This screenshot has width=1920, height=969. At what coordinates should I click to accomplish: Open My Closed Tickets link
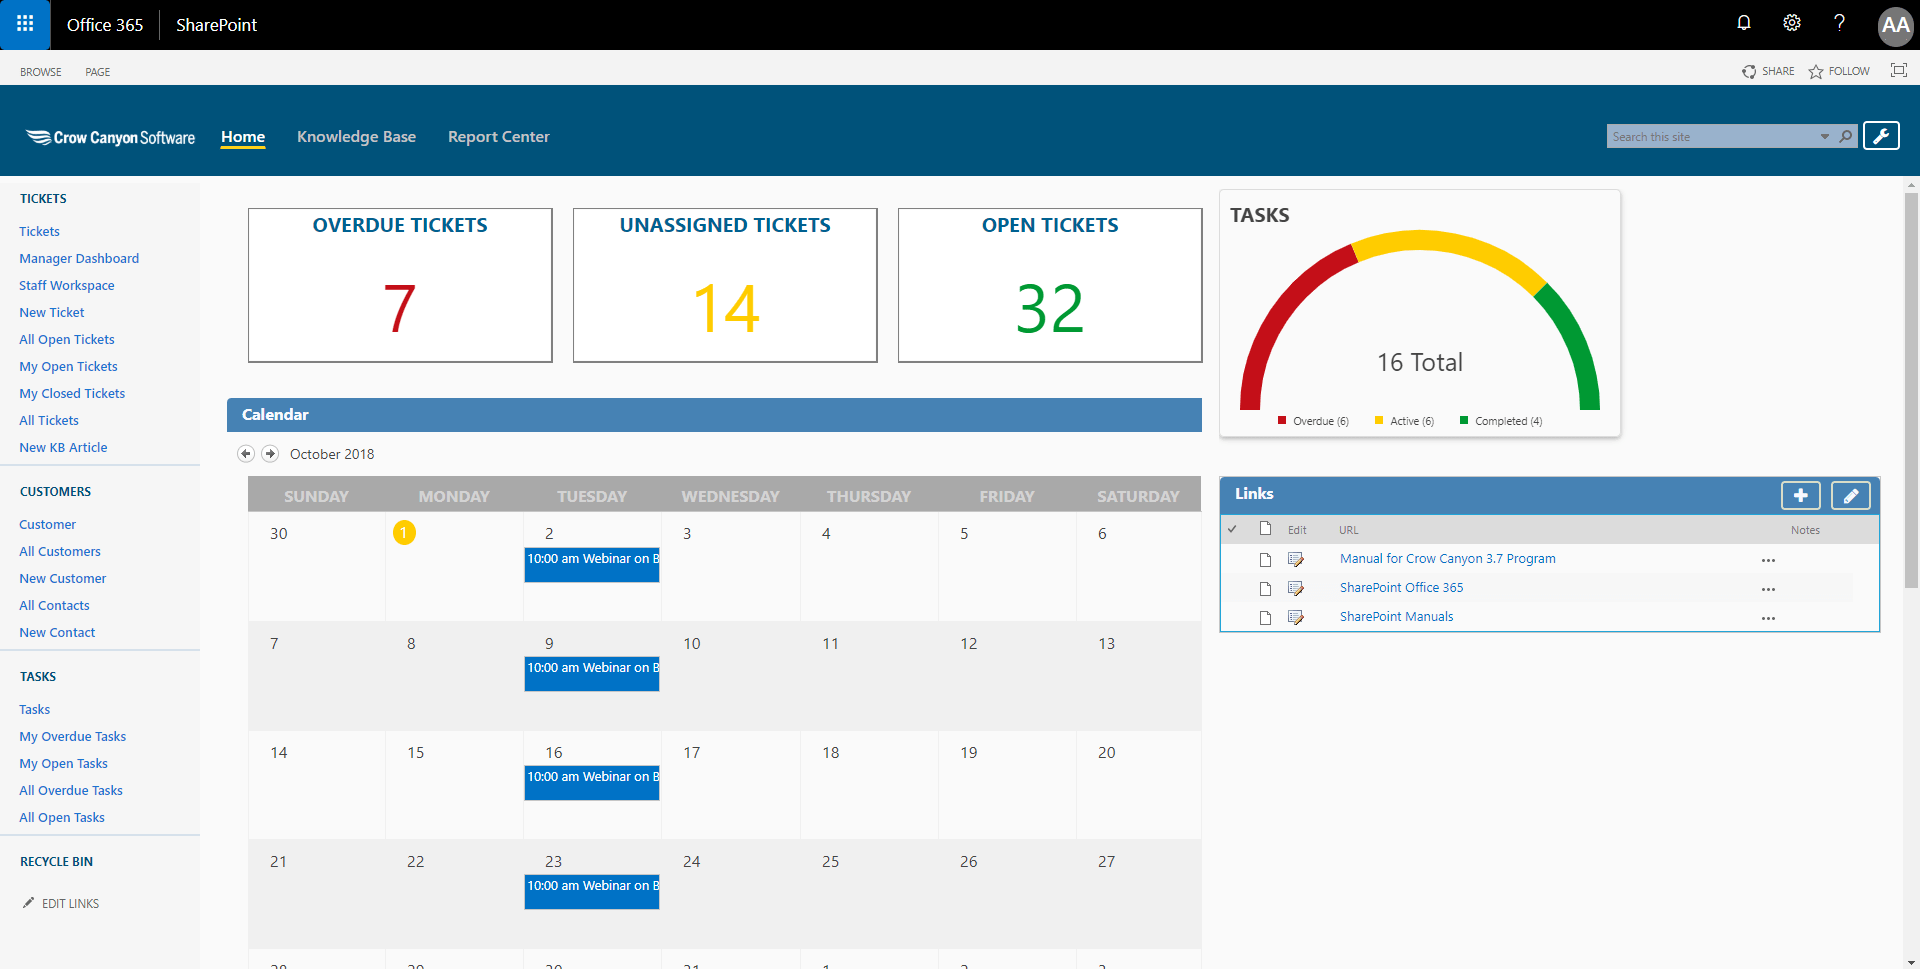(x=72, y=393)
